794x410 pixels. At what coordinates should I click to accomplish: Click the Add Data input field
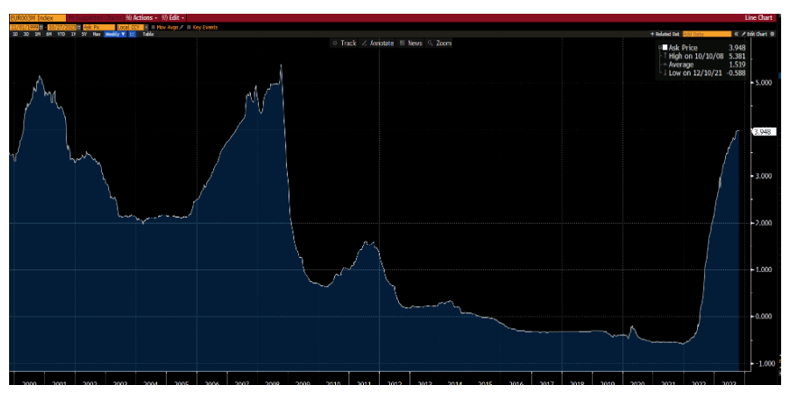point(706,34)
